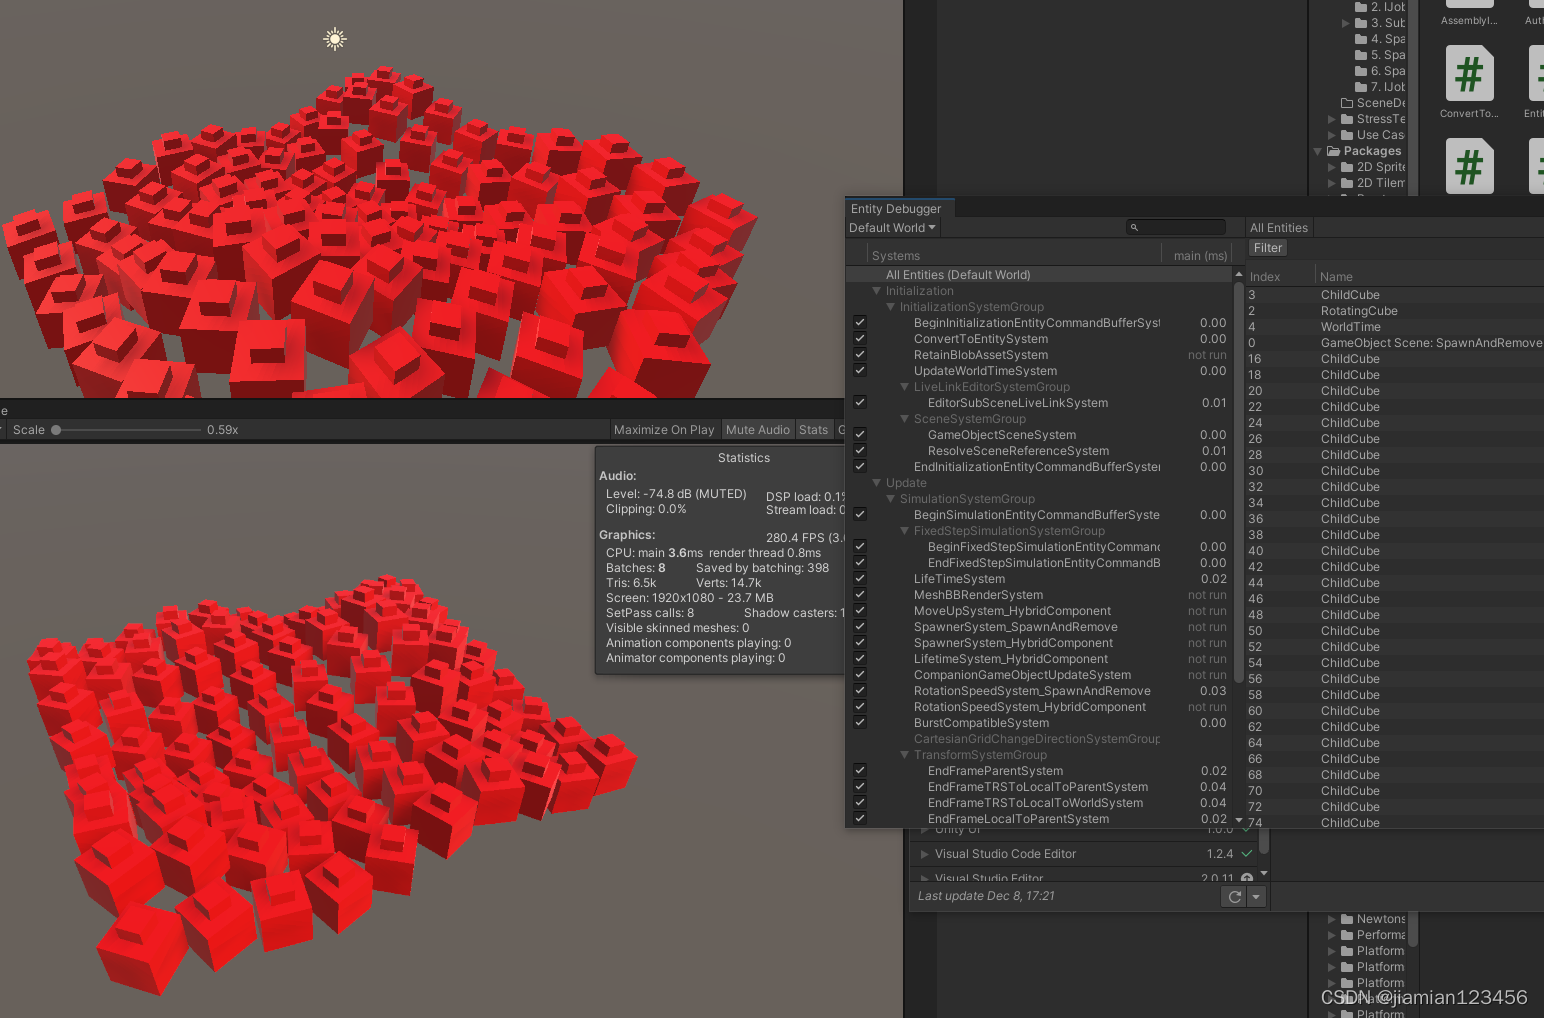Collapse the InitializationSystemGroup tree item

(x=891, y=306)
